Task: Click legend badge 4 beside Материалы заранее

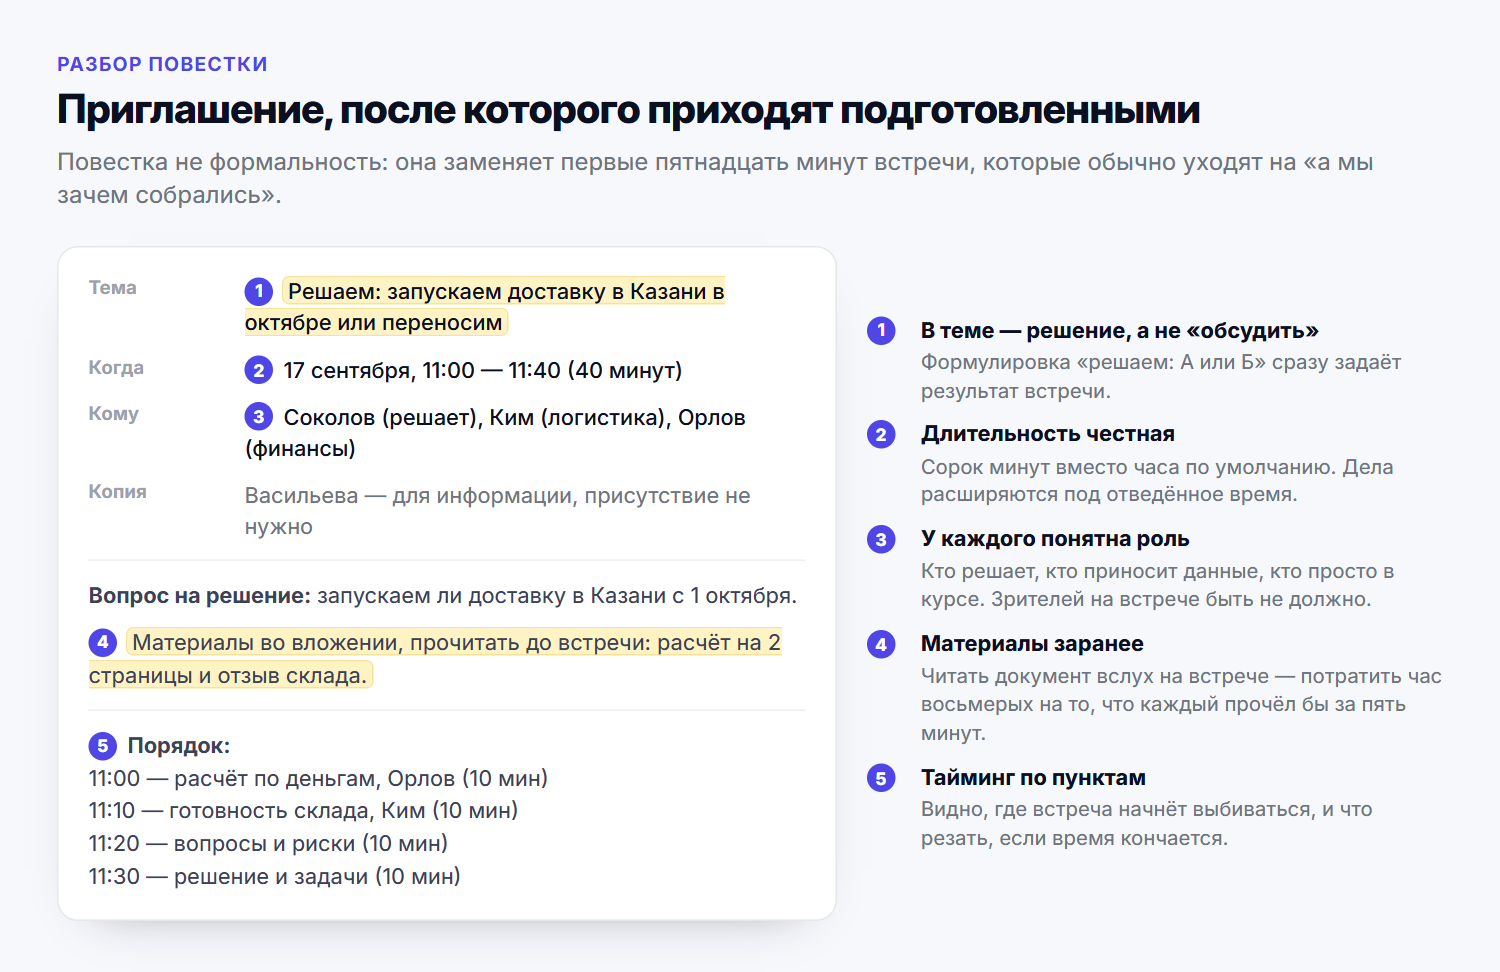Action: point(881,644)
